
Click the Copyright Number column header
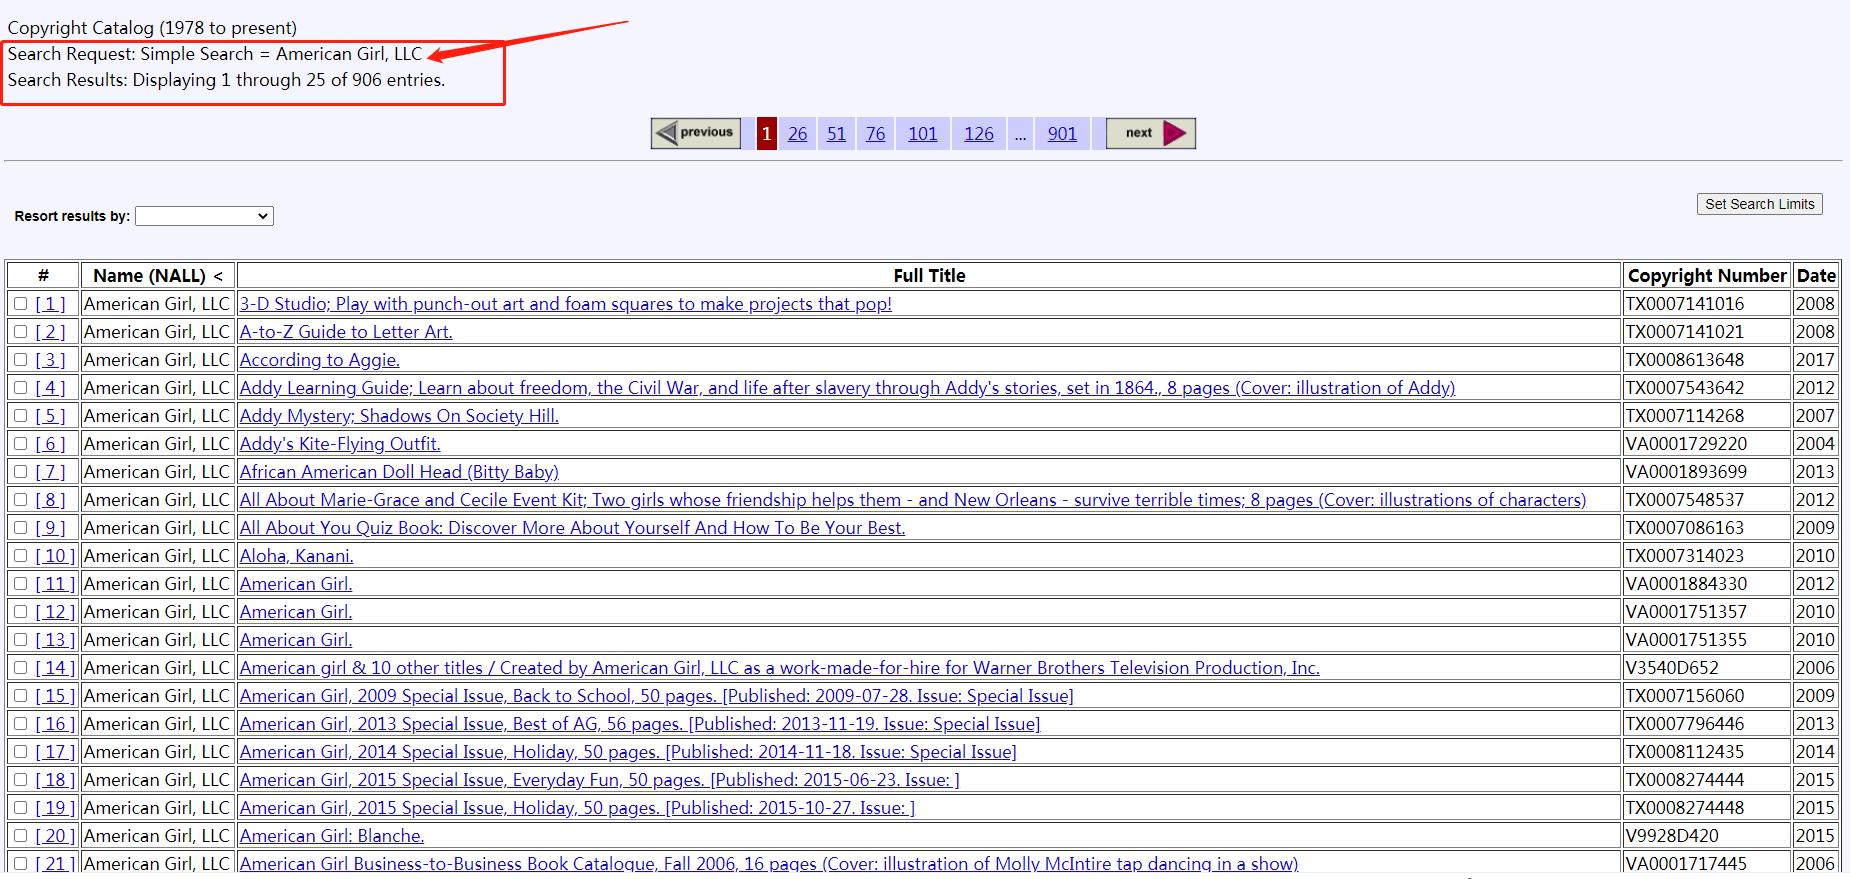point(1707,276)
